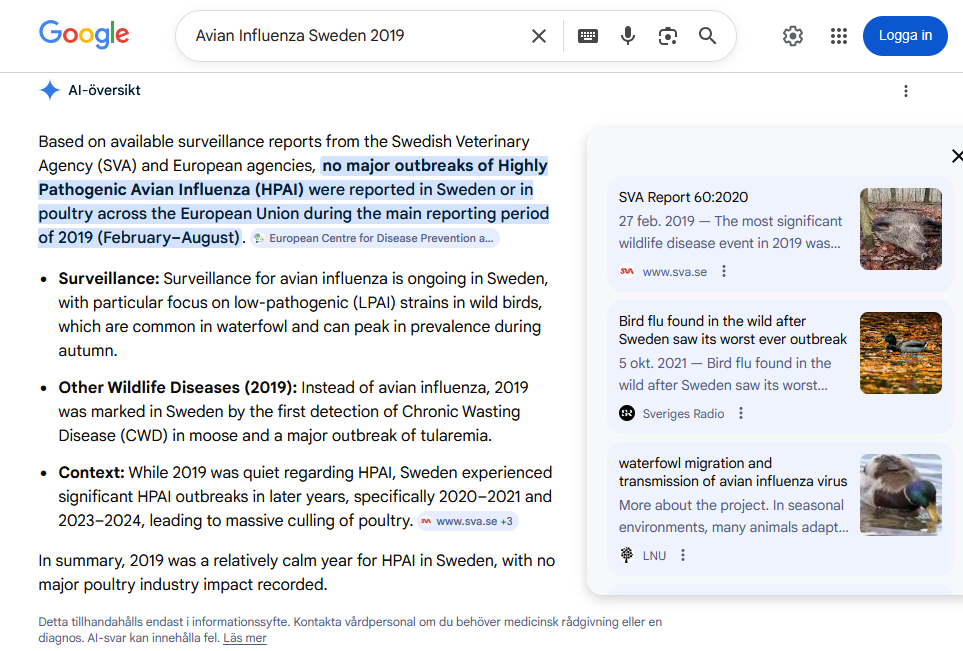Open European Centre for Disease Prevention citation

[x=375, y=238]
